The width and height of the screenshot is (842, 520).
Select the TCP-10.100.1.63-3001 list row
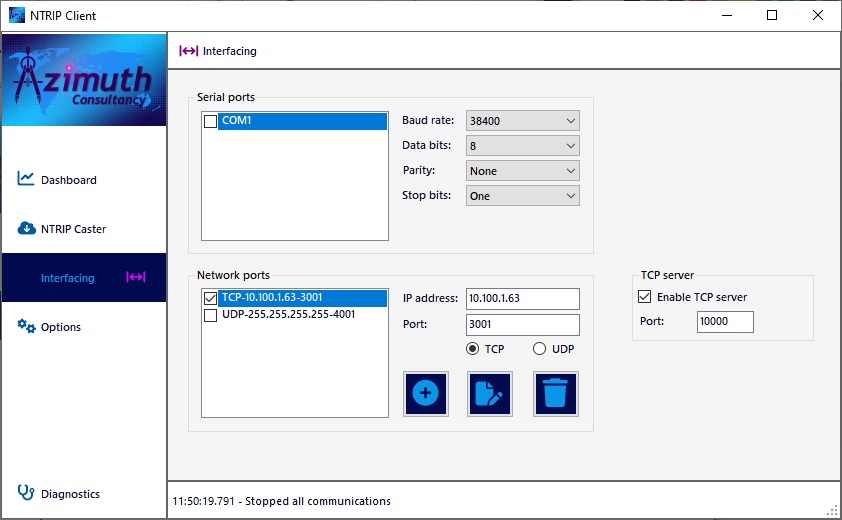point(302,298)
